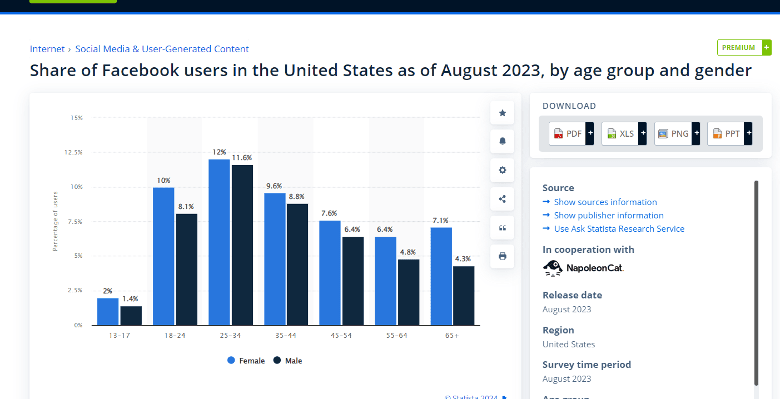
Task: Click the bell notification alert icon
Action: pos(502,141)
